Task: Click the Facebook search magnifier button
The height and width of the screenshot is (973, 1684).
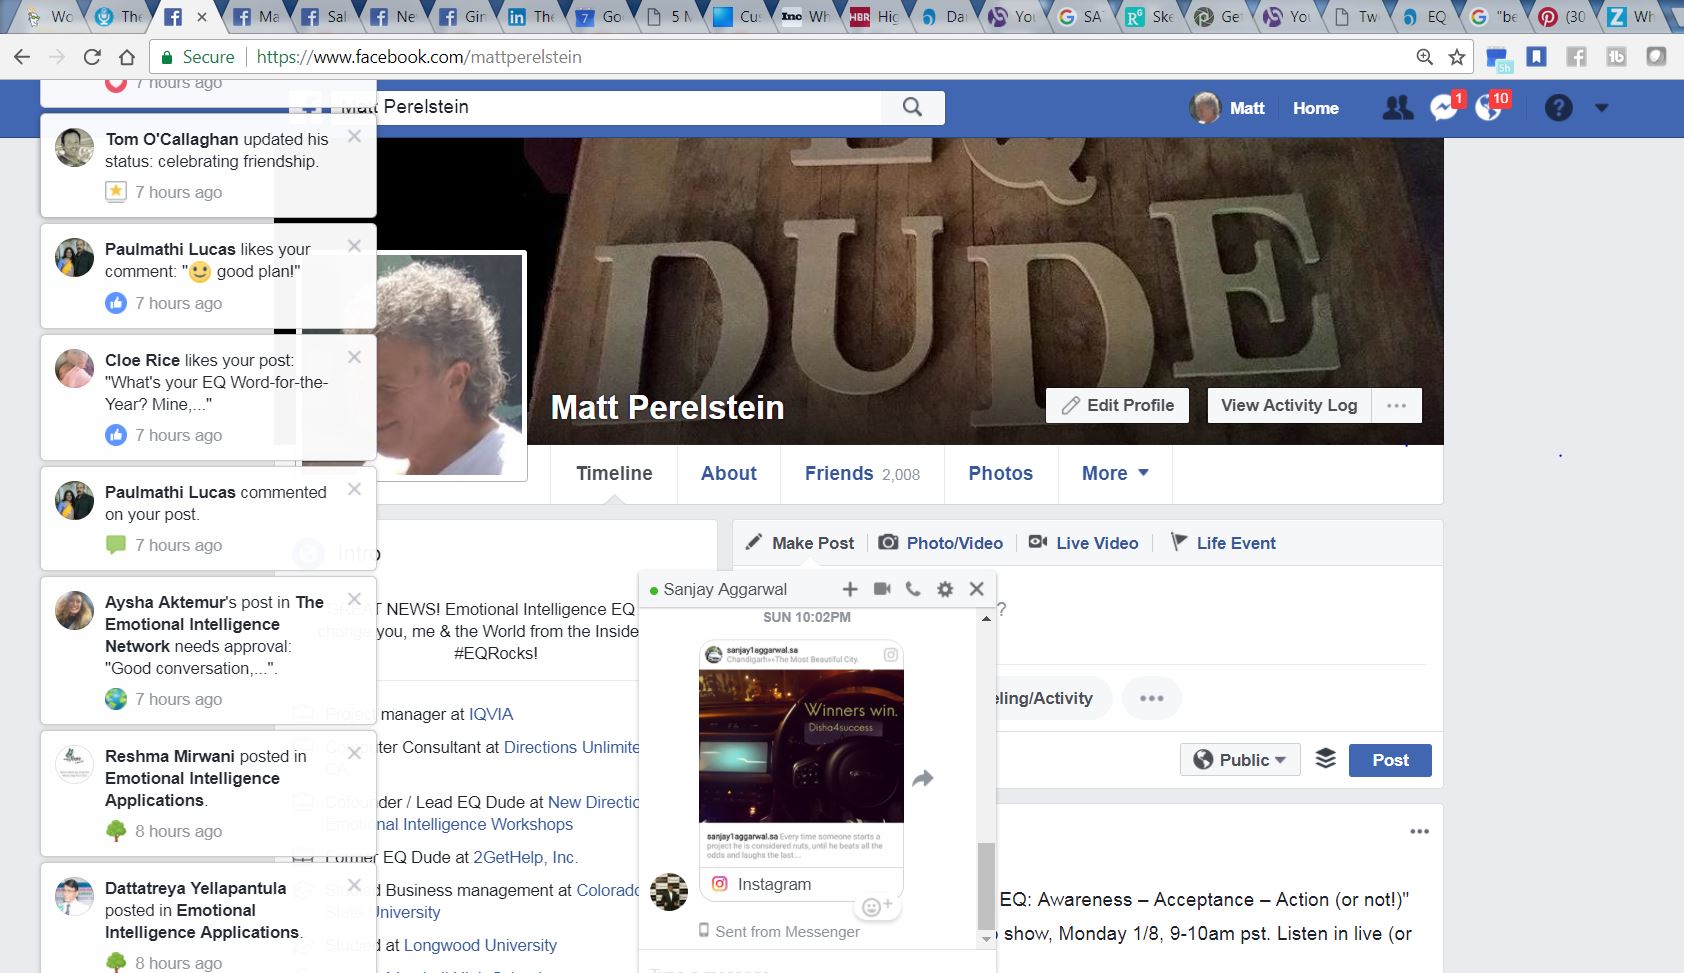Action: click(912, 107)
